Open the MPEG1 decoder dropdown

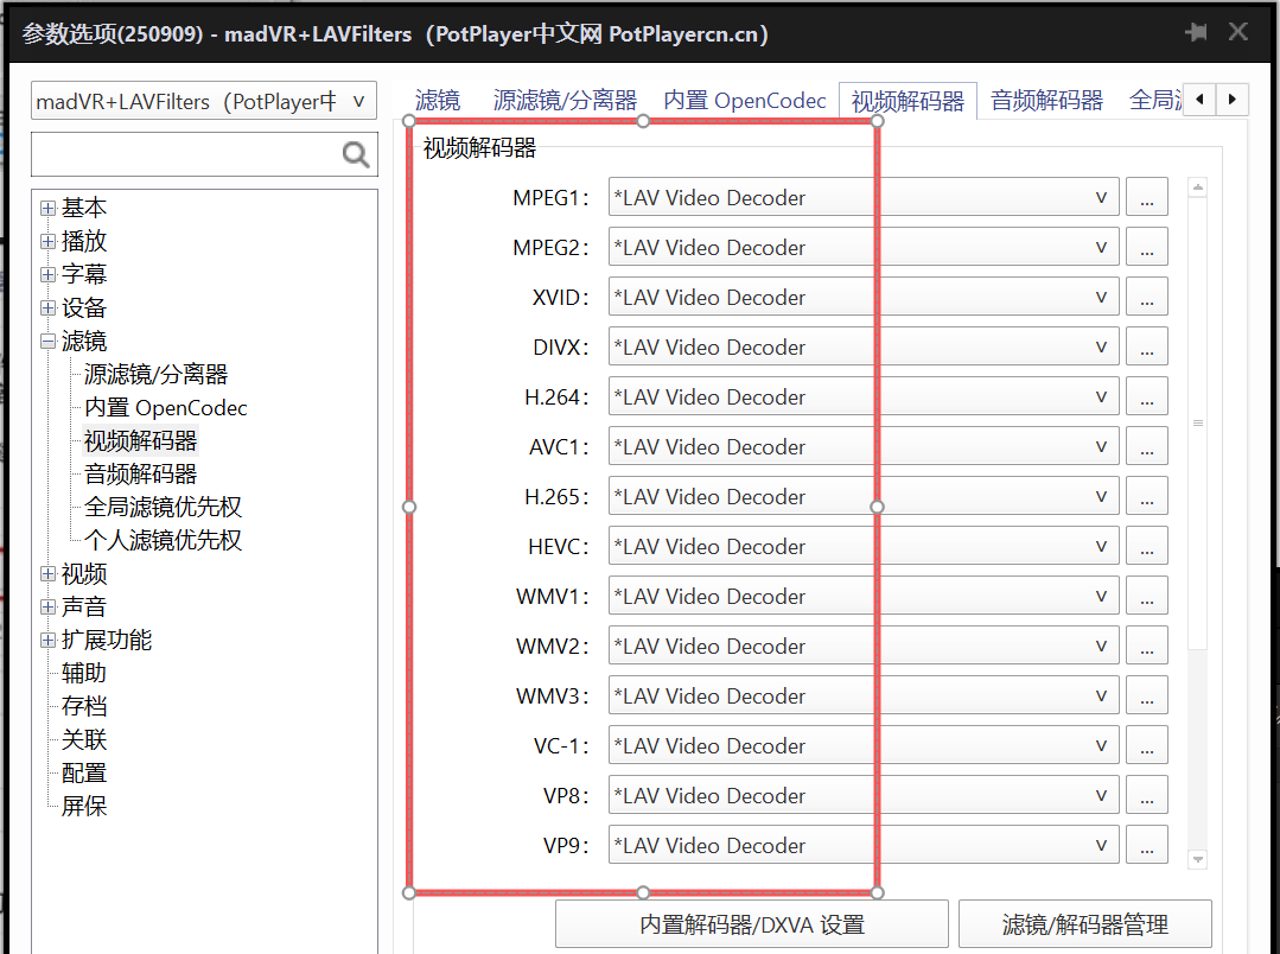[864, 197]
